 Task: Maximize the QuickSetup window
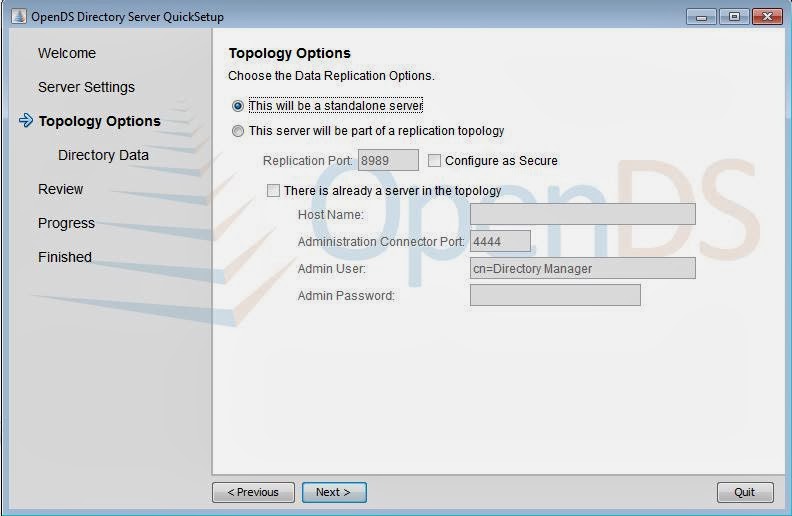734,17
